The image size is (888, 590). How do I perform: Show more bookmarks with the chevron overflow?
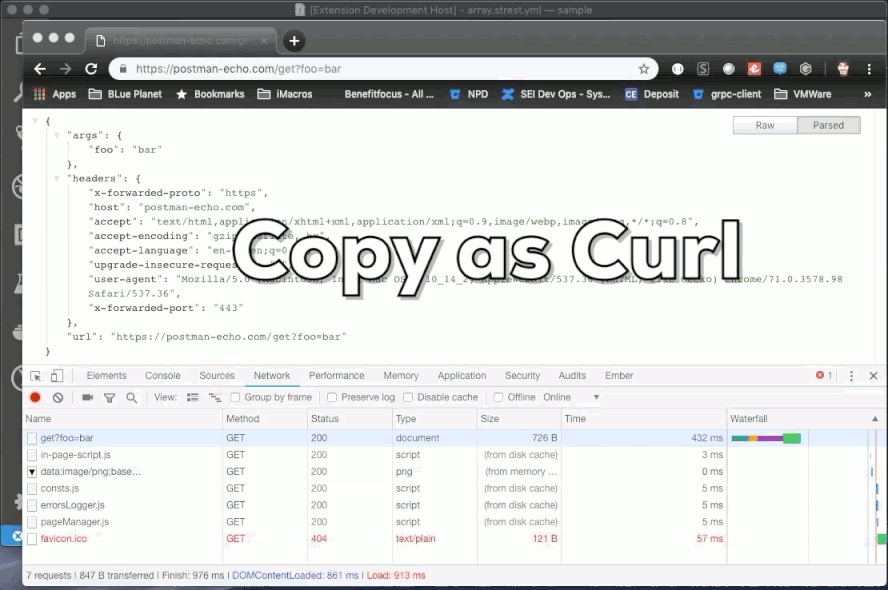tap(868, 94)
